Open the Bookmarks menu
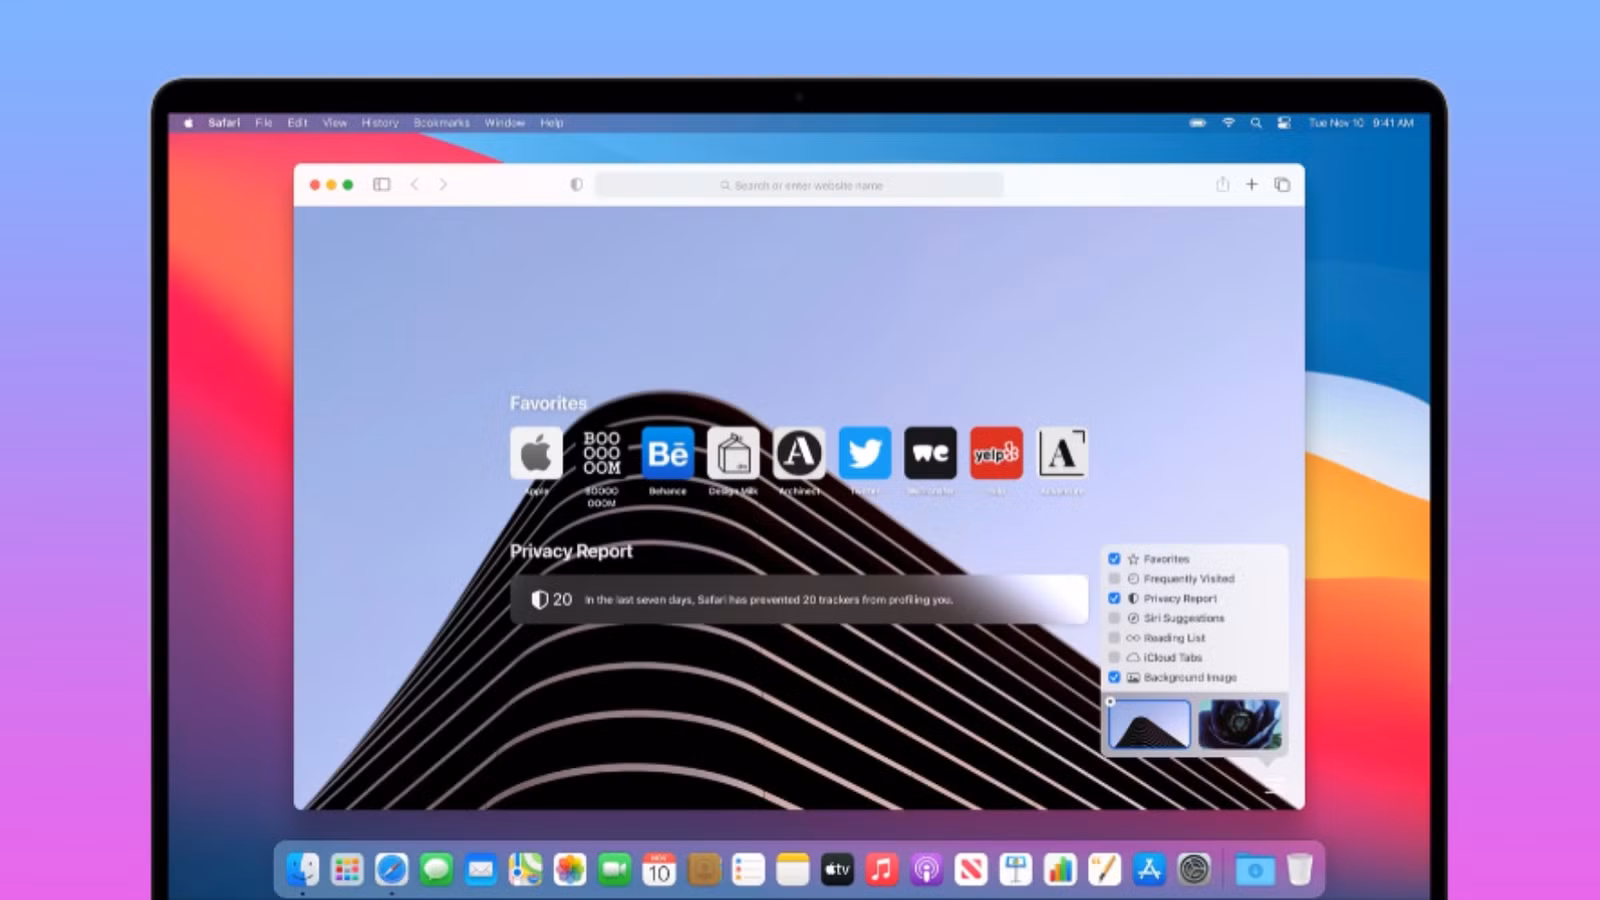 tap(441, 122)
